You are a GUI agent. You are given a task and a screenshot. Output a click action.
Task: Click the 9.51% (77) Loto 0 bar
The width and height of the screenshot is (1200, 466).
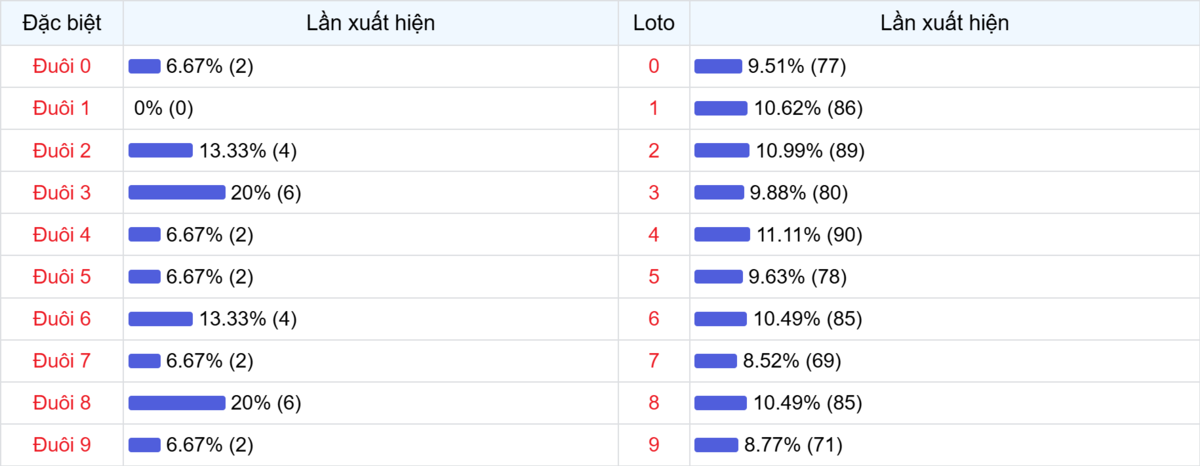(718, 66)
